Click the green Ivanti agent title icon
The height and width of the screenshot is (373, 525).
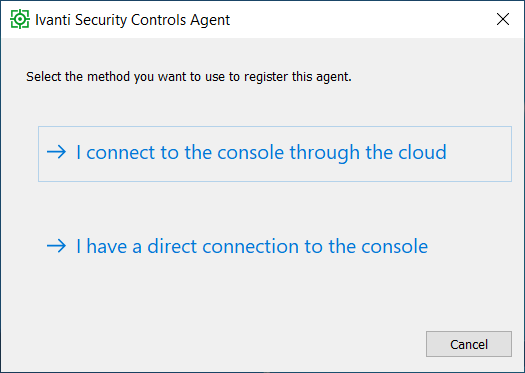(20, 19)
